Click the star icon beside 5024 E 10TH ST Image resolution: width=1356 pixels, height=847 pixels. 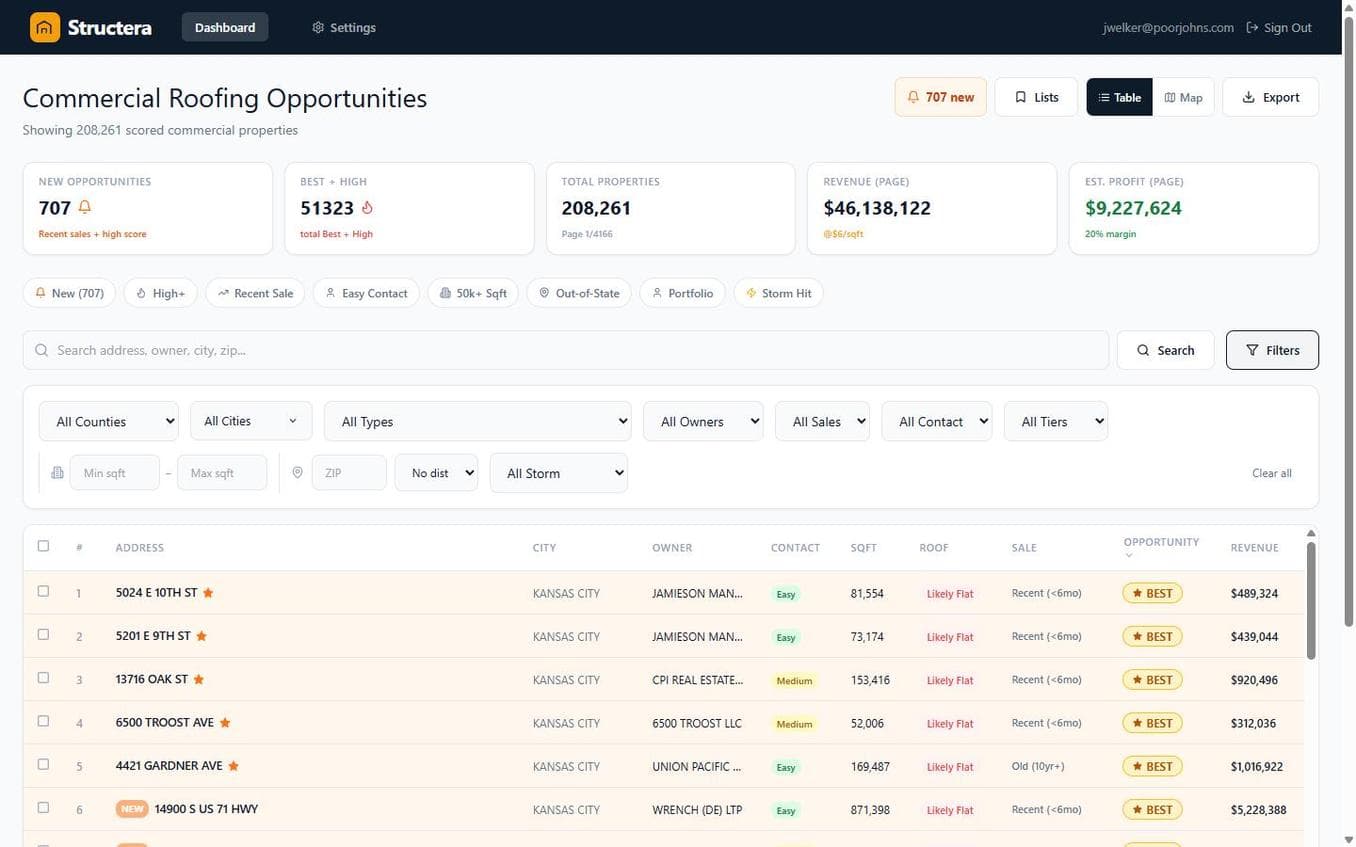pyautogui.click(x=208, y=593)
